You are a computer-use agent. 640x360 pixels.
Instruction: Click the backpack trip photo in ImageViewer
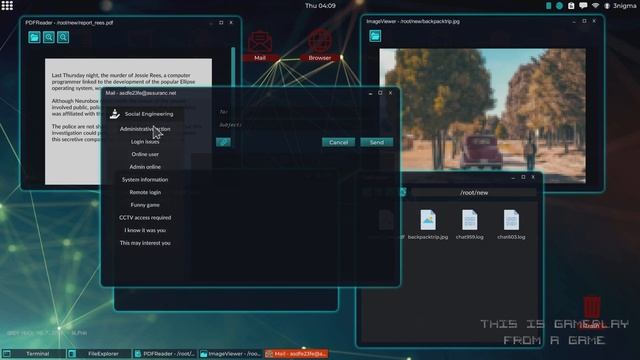(482, 116)
